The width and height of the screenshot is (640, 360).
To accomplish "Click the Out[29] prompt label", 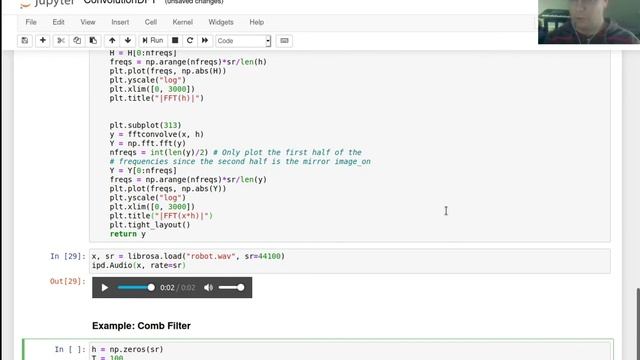I will tap(68, 281).
